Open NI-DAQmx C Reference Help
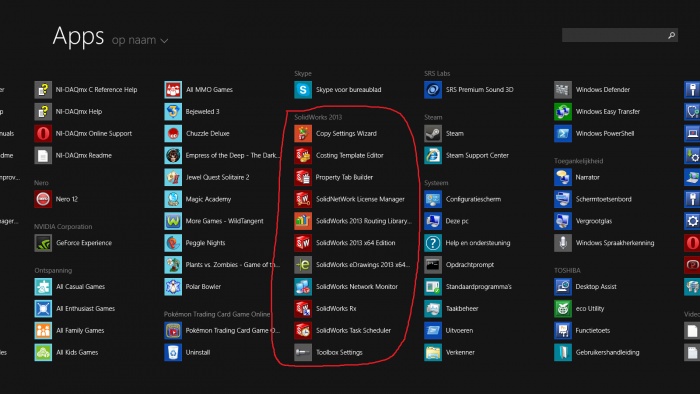Screen dimensions: 700x394 (x=86, y=90)
